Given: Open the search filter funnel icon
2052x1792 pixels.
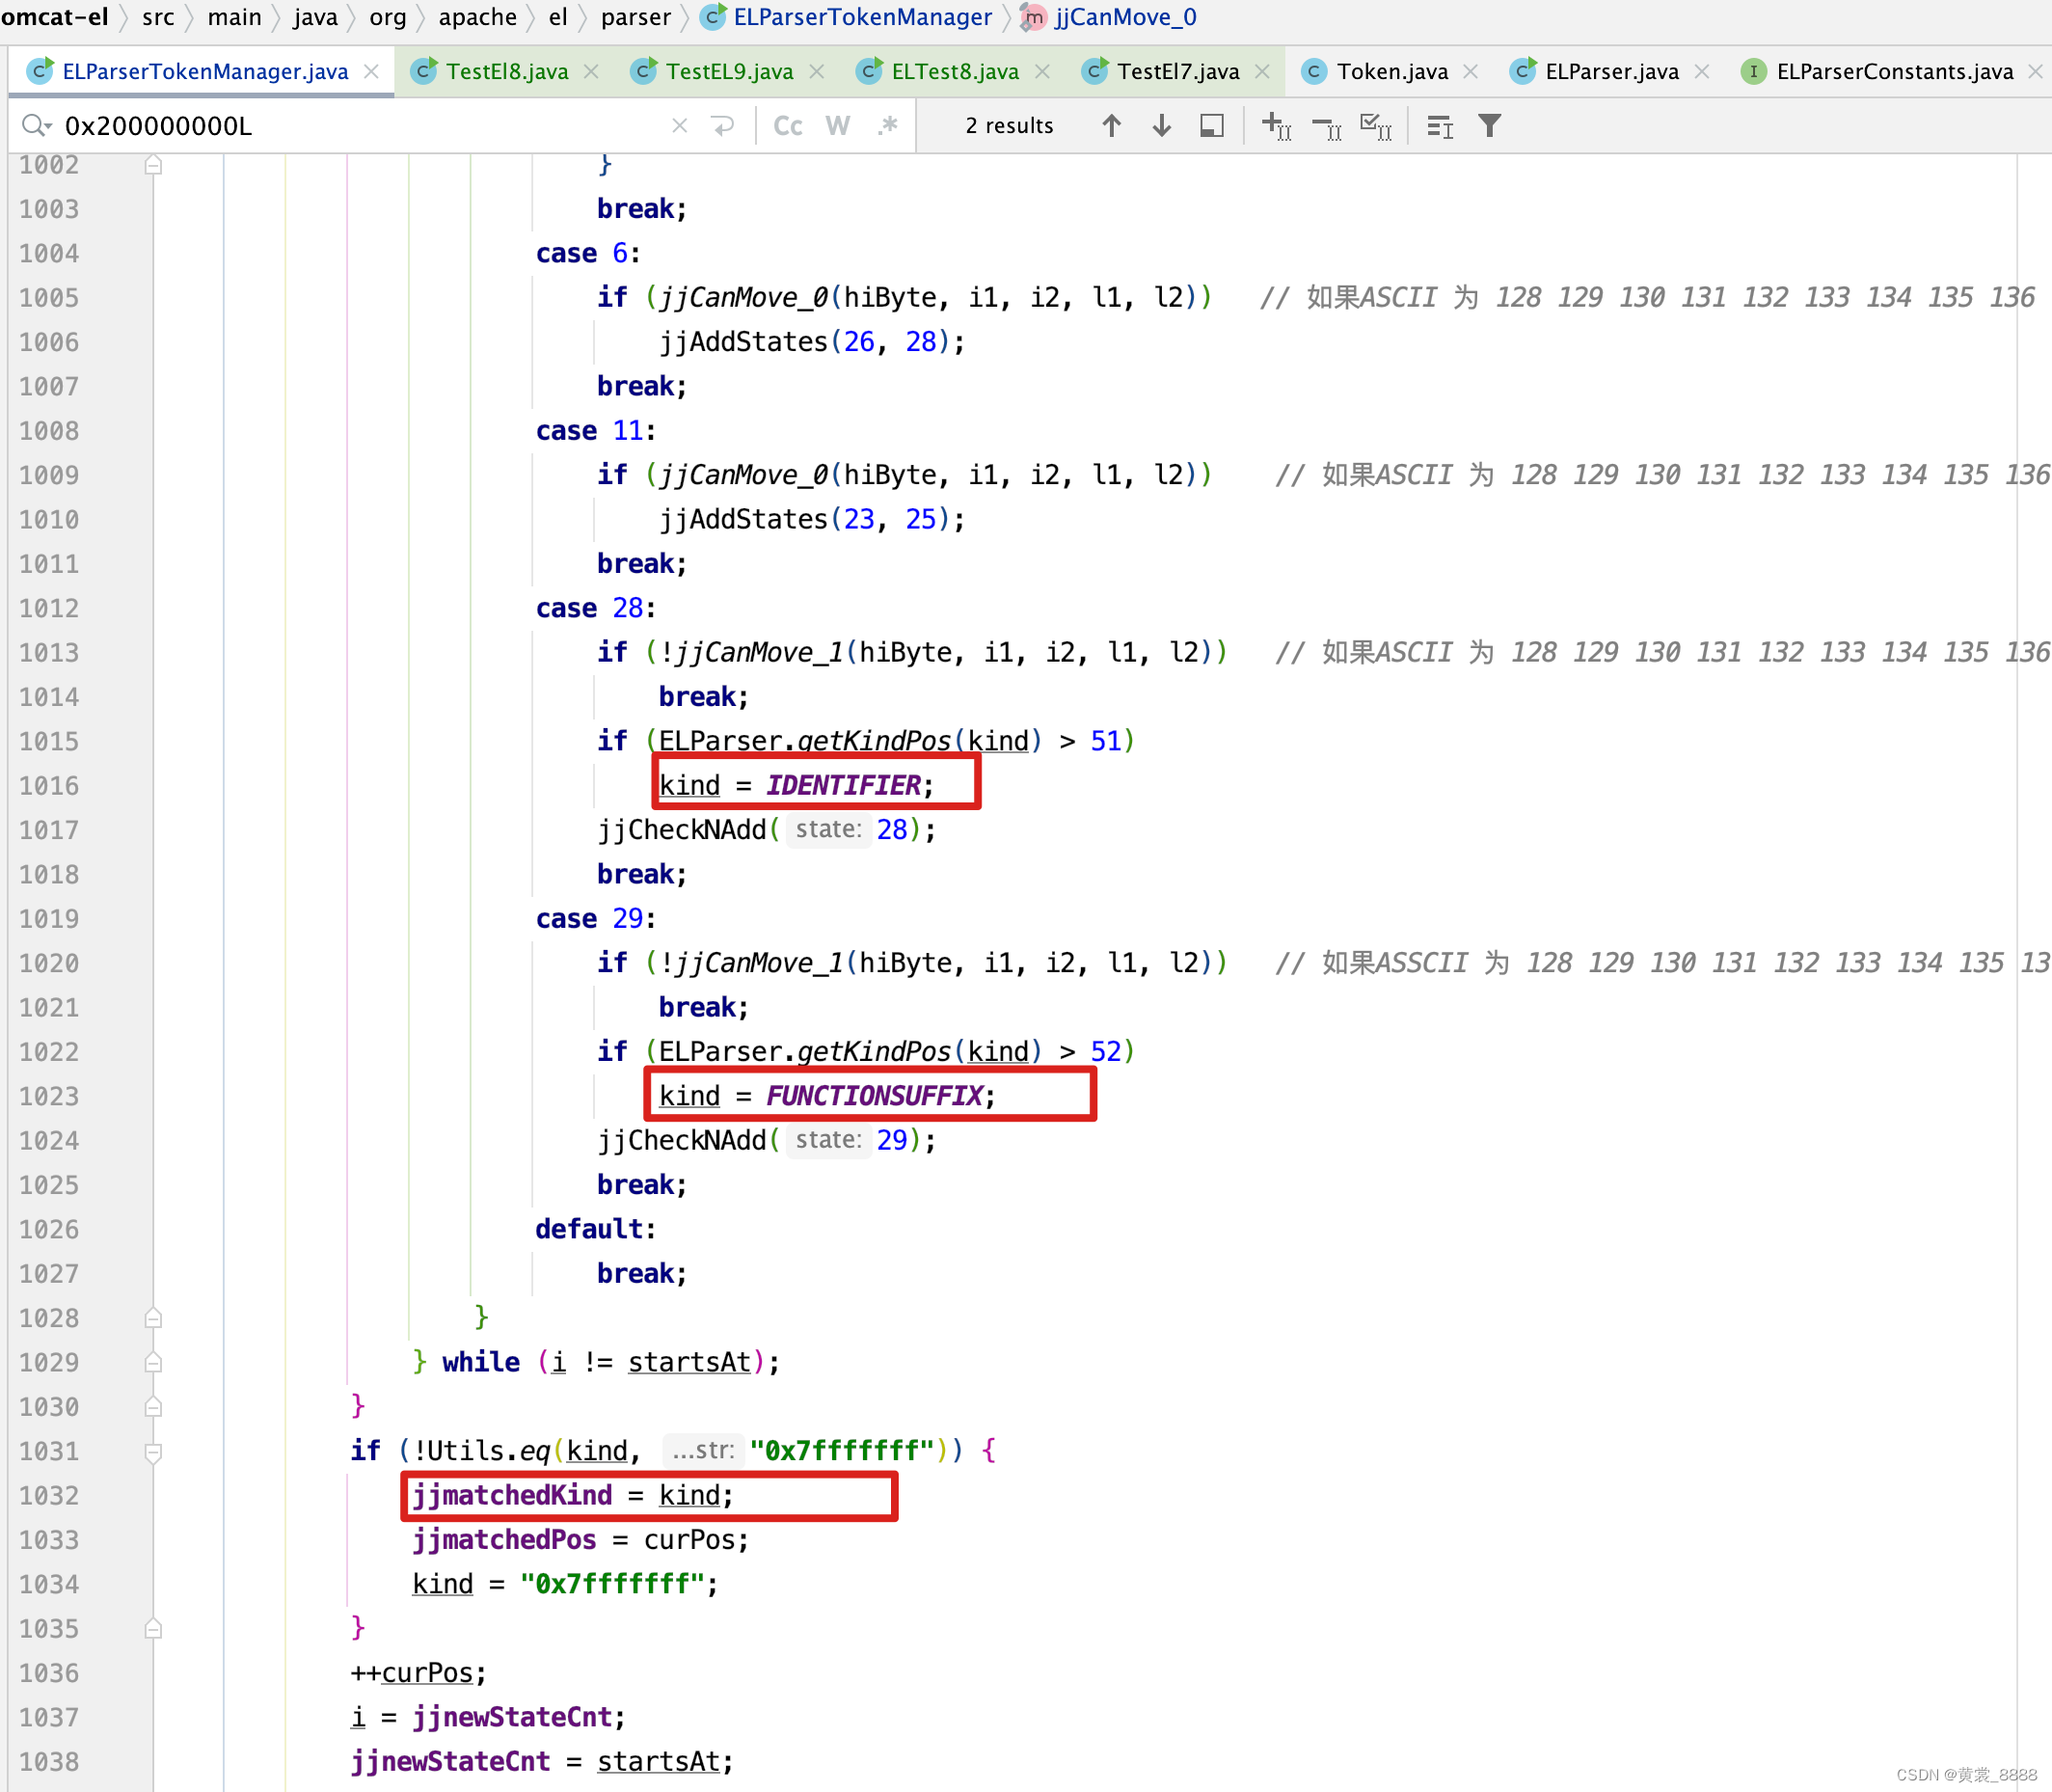Looking at the screenshot, I should (1490, 126).
